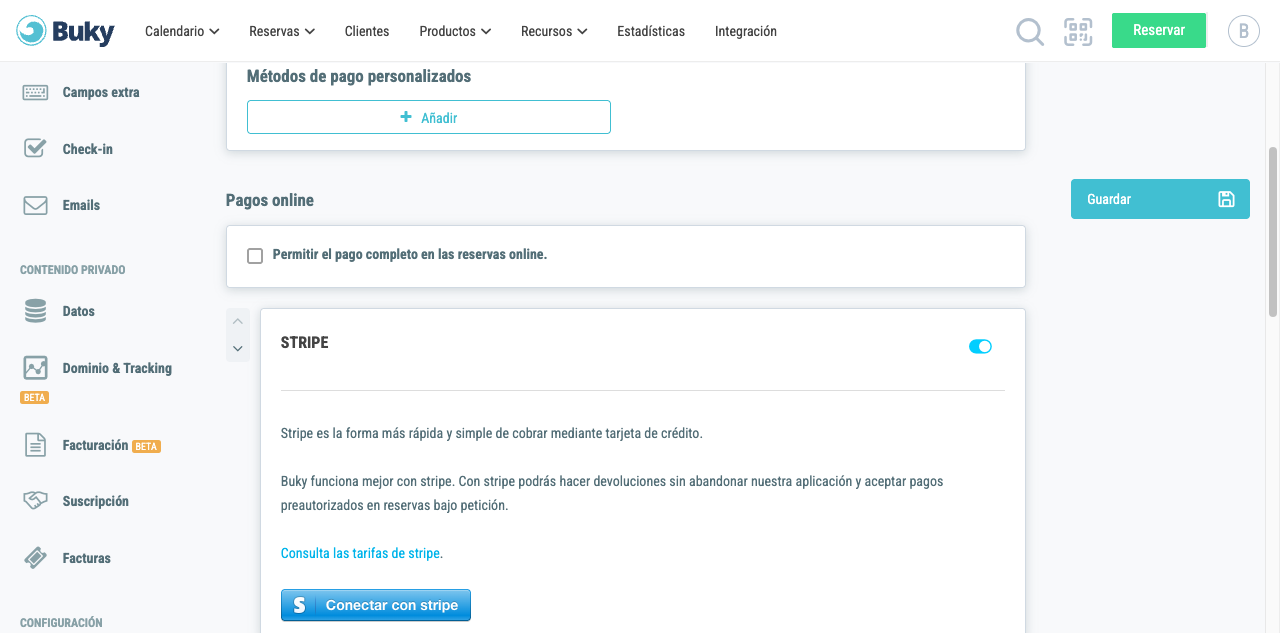
Task: Click Métodos de pago personalizados heading
Action: click(359, 76)
